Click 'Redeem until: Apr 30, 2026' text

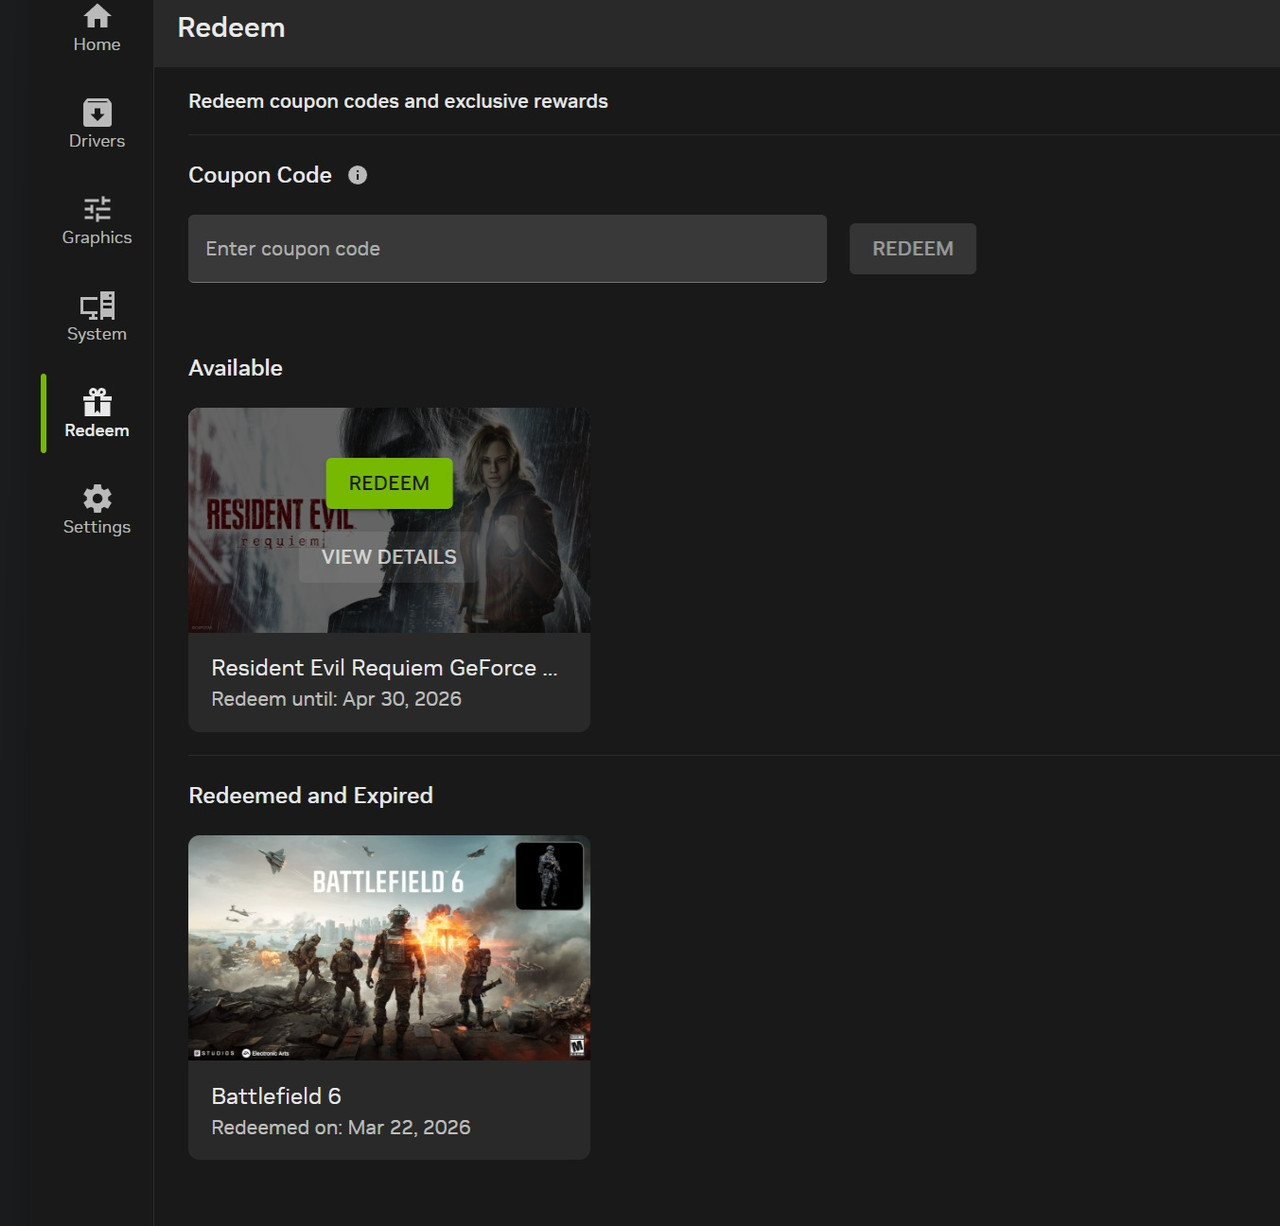[336, 699]
